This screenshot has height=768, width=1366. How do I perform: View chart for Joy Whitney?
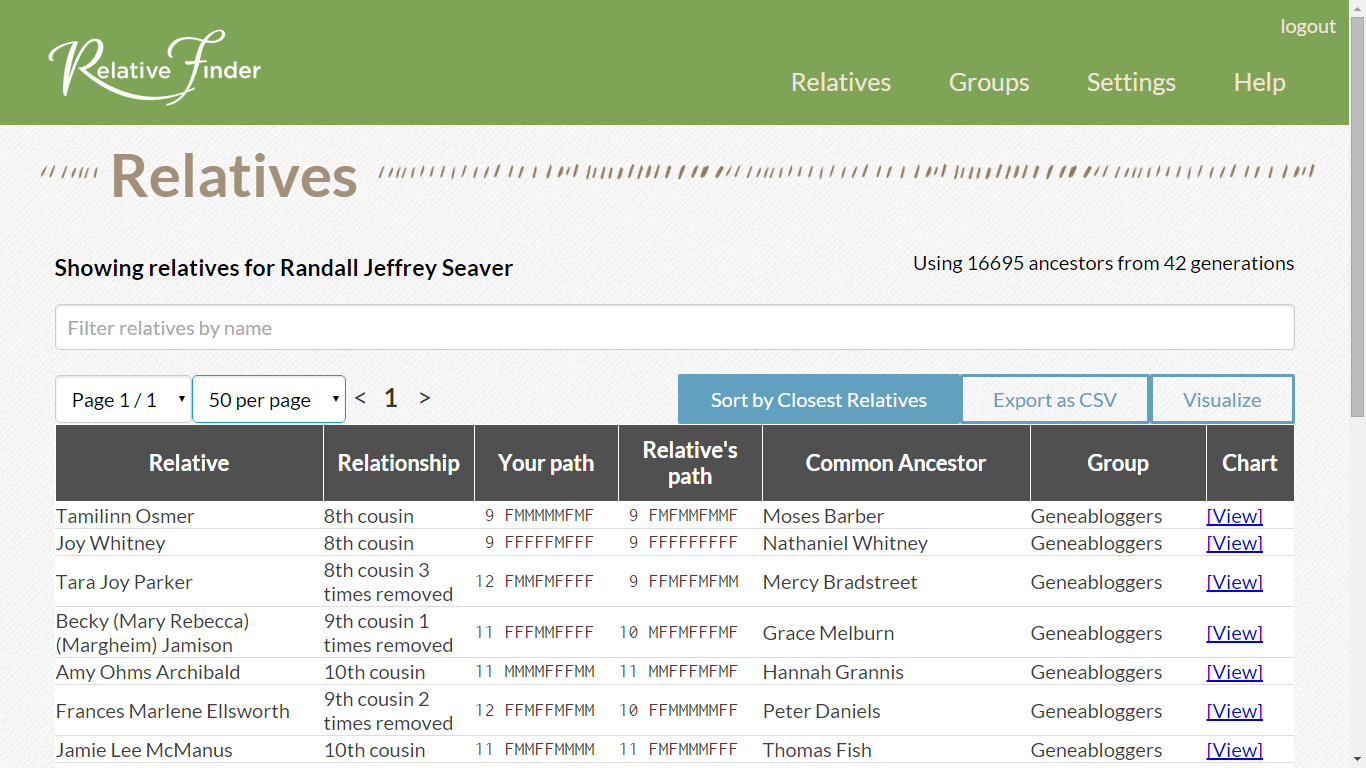point(1234,543)
